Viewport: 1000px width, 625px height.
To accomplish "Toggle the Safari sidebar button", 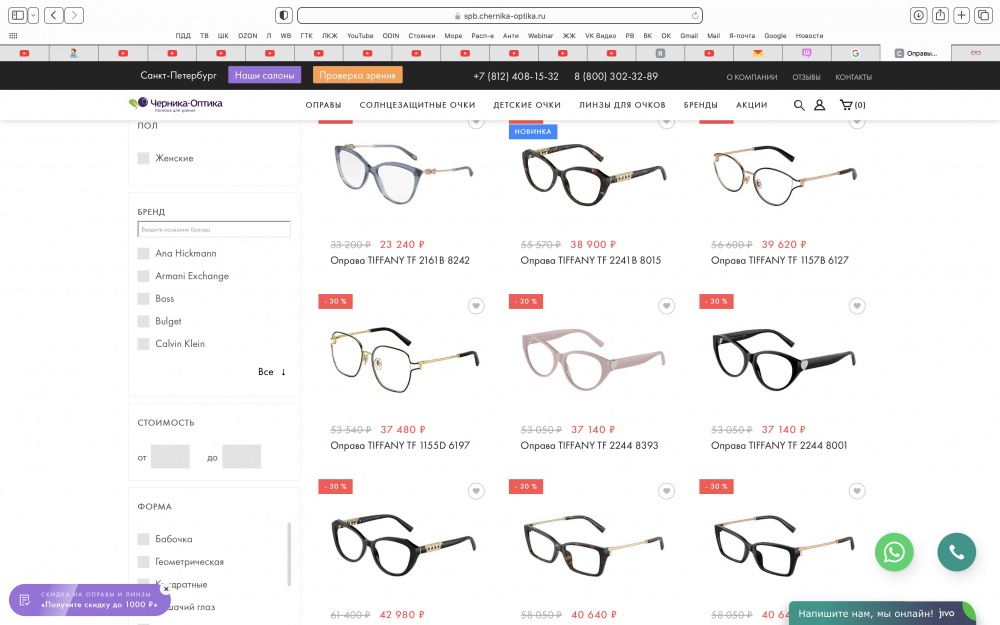I will pyautogui.click(x=18, y=15).
